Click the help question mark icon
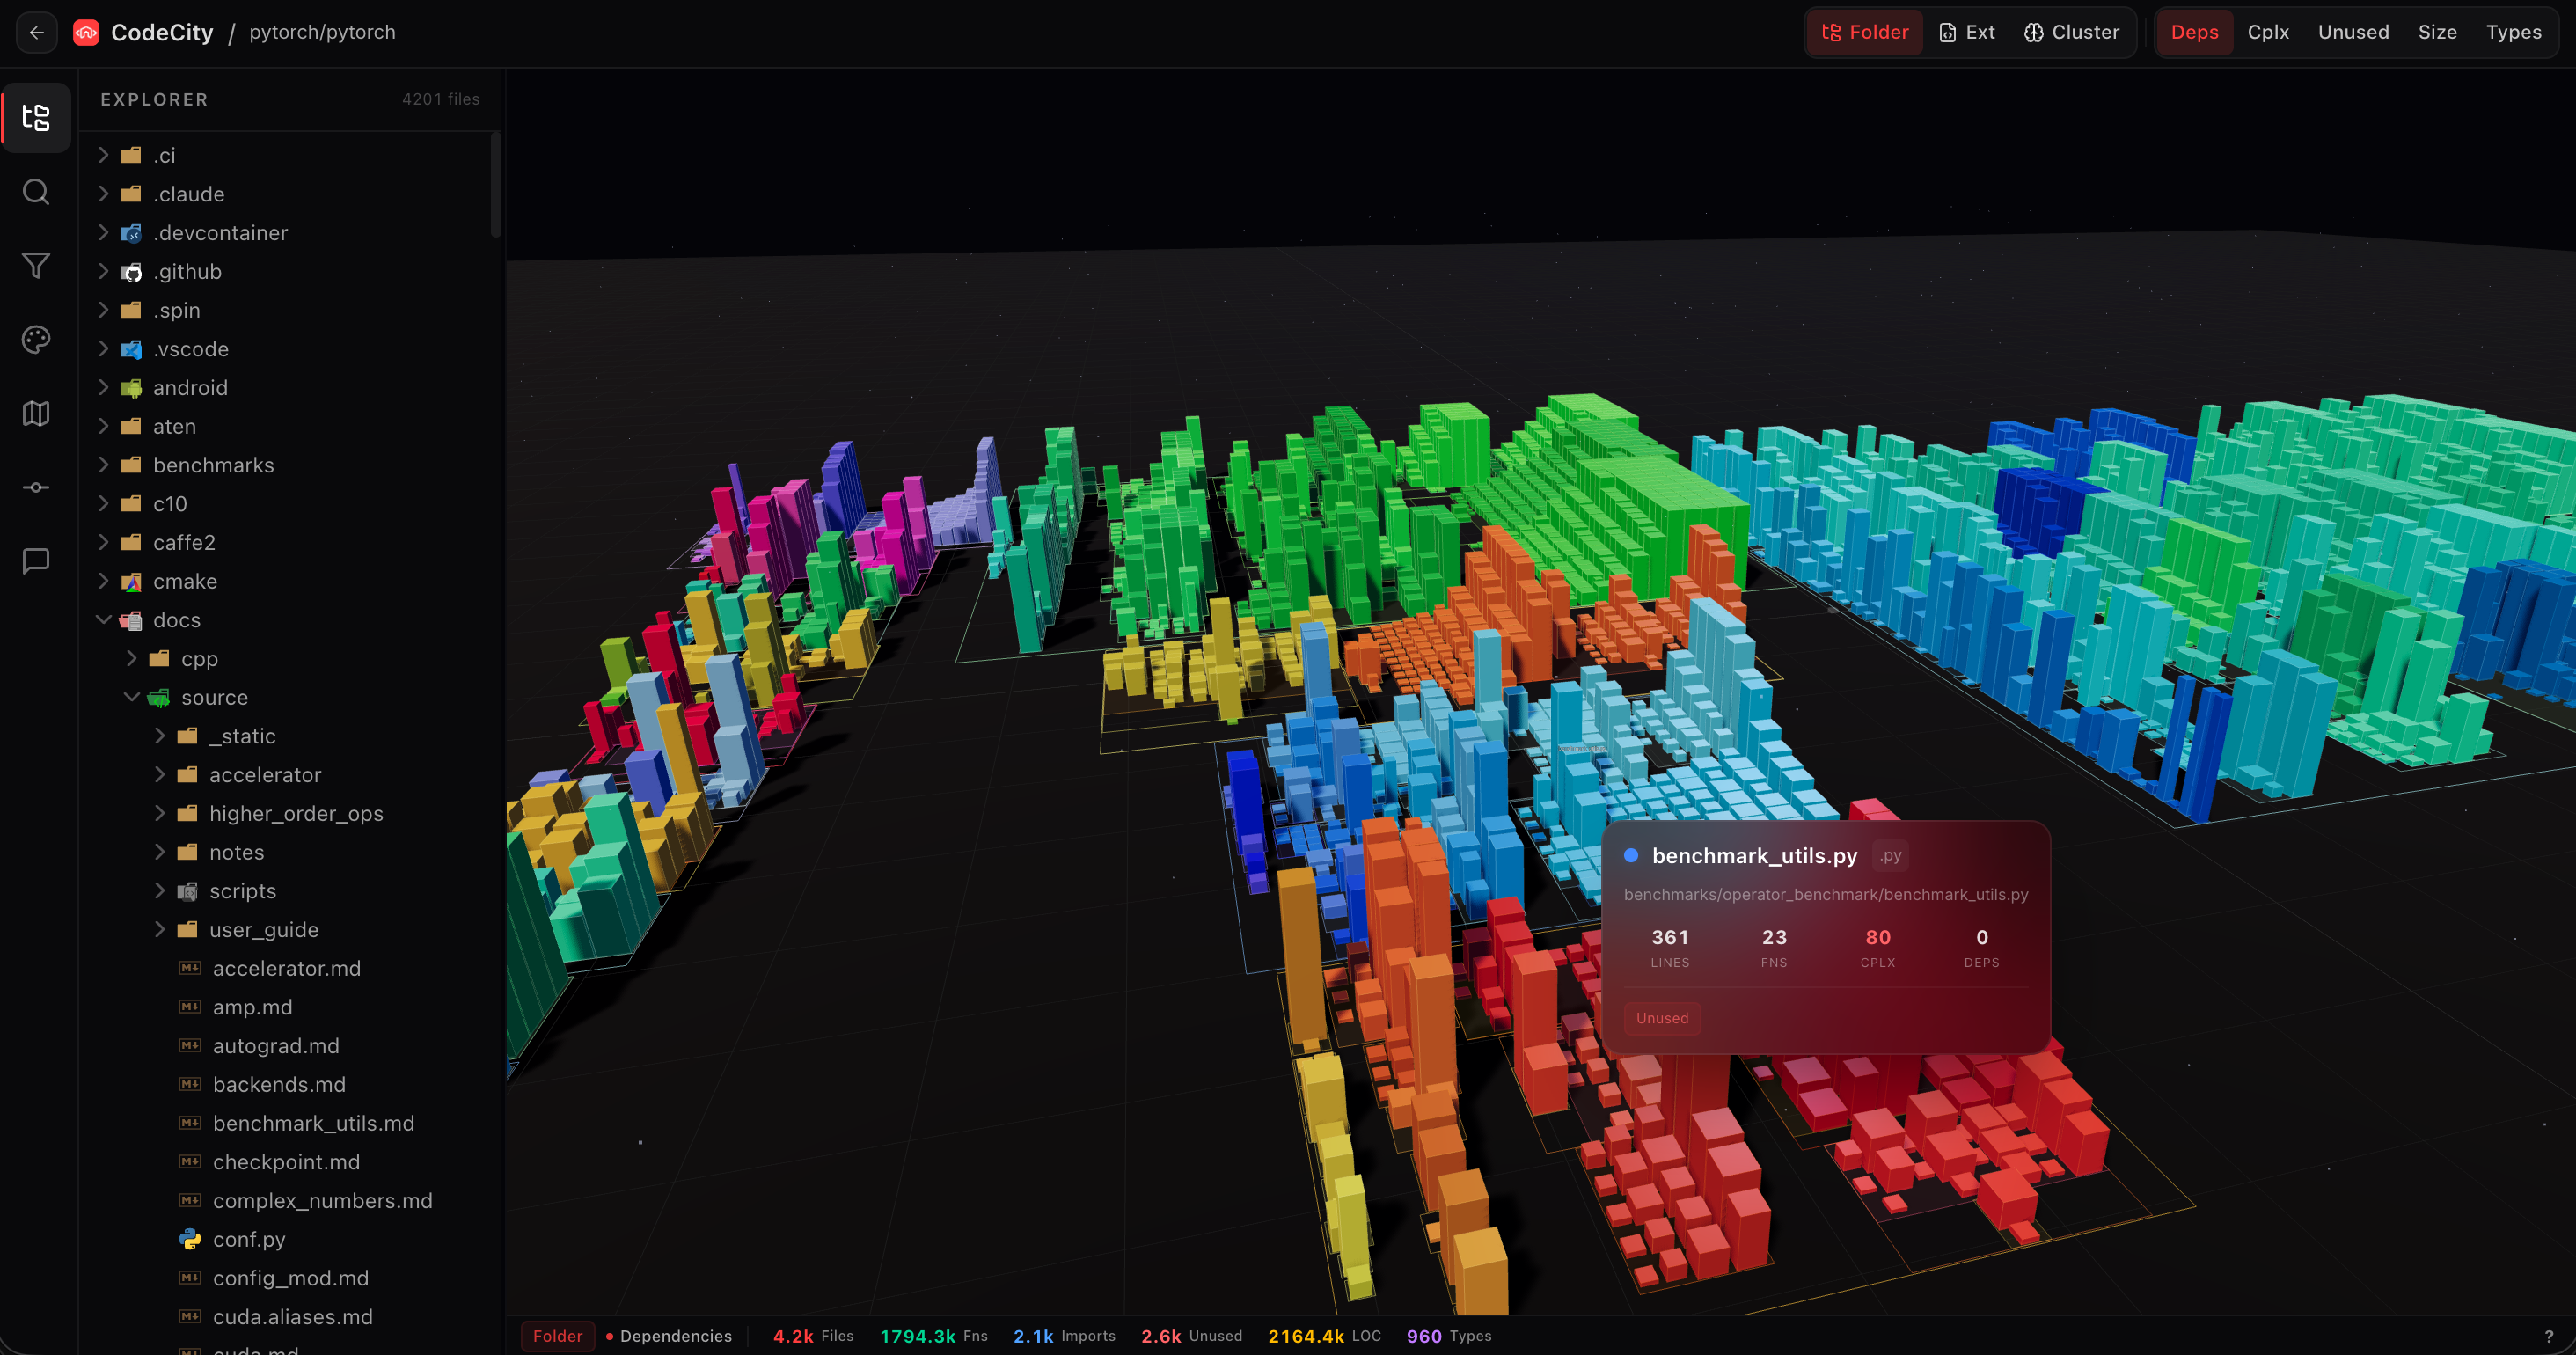Viewport: 2576px width, 1355px height. tap(2548, 1336)
